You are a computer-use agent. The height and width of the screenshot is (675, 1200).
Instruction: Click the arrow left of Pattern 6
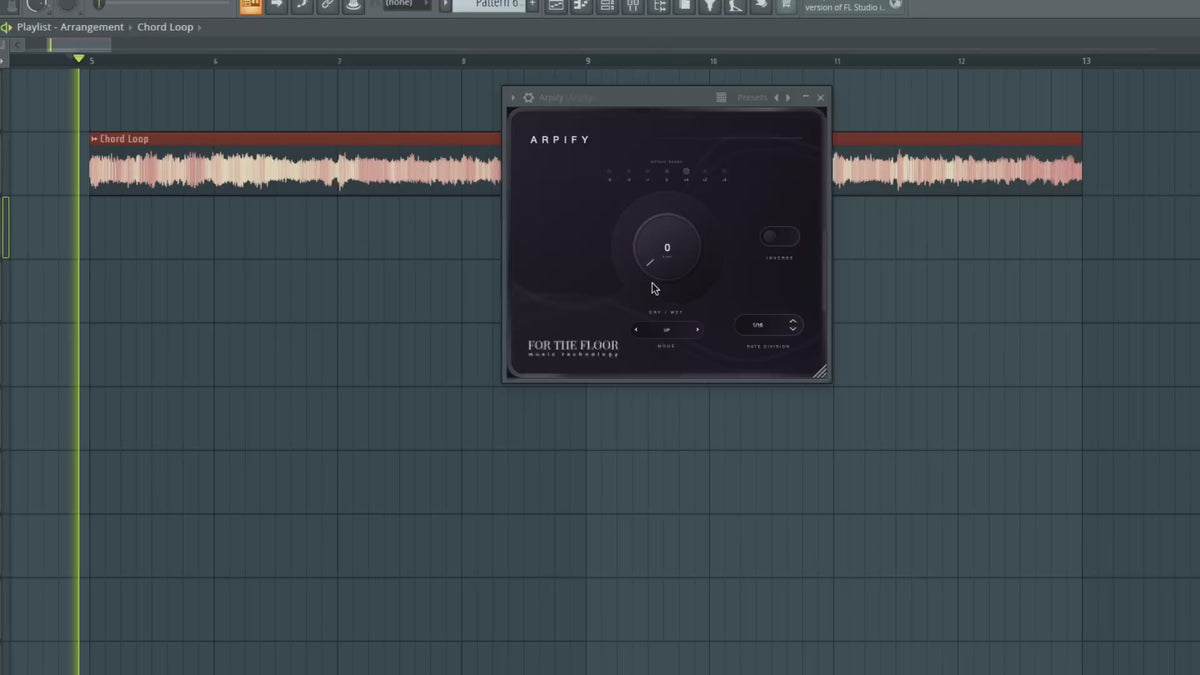446,5
